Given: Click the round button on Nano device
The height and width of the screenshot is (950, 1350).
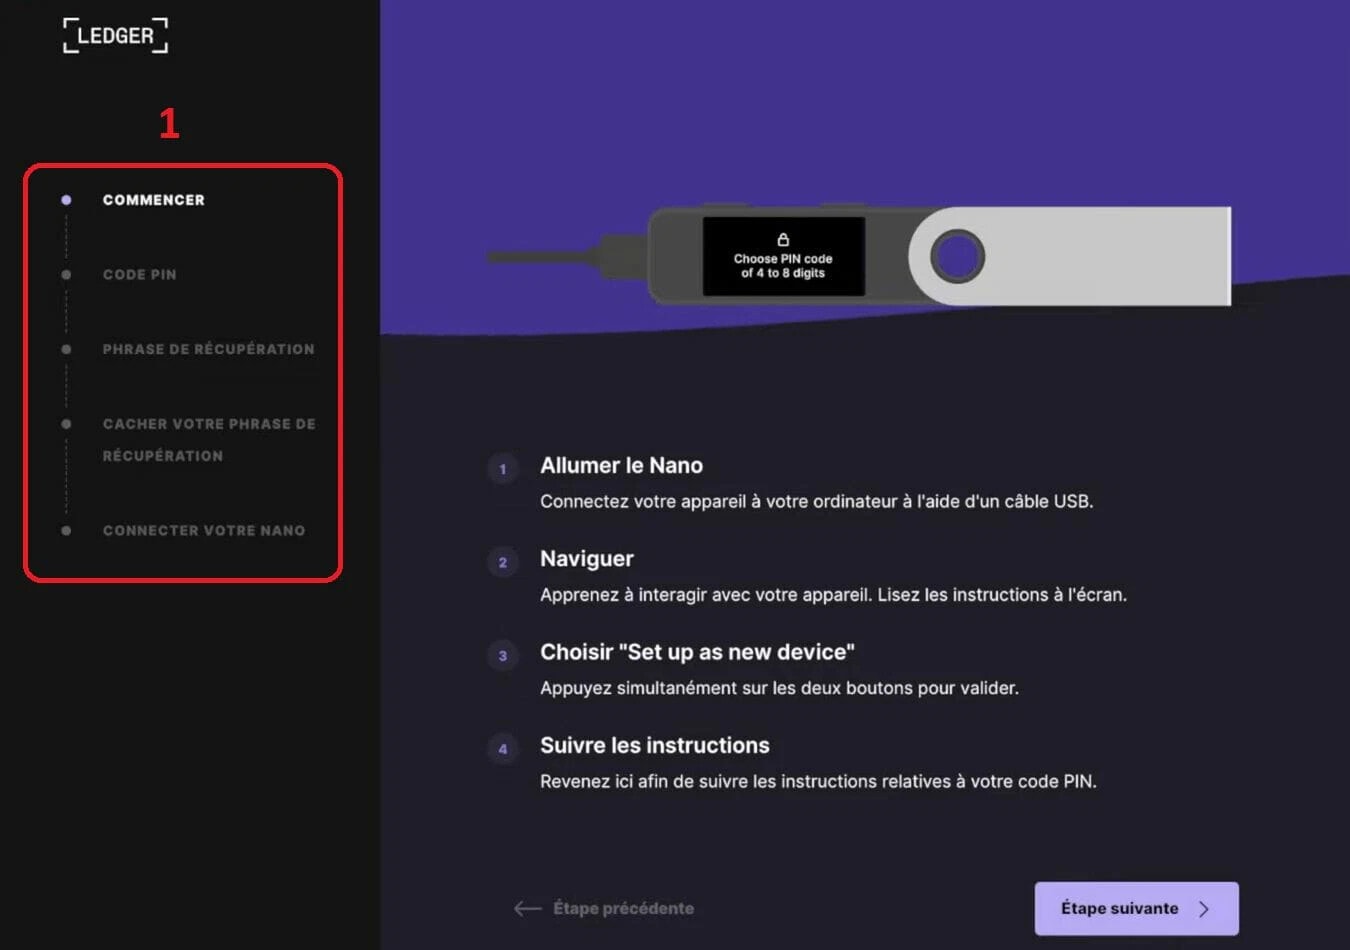Looking at the screenshot, I should tap(957, 256).
